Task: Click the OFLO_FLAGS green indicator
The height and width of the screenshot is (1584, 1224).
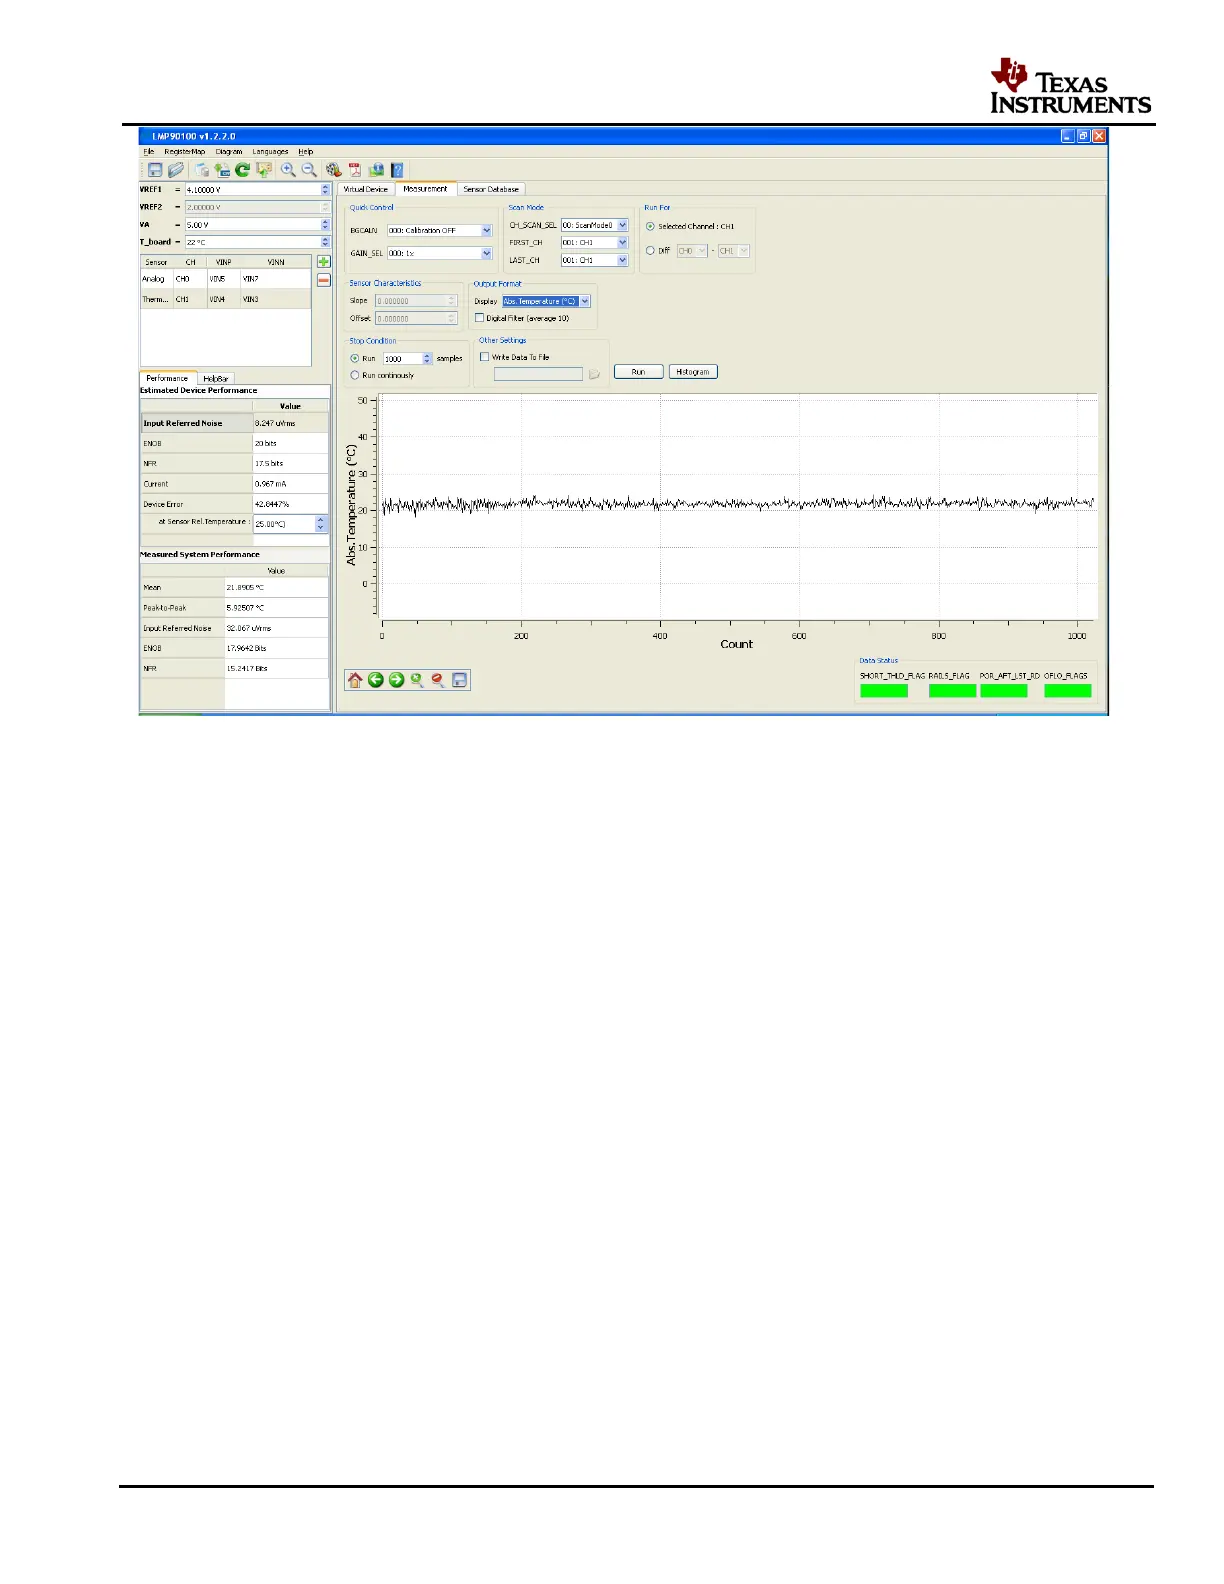Action: tap(1068, 691)
